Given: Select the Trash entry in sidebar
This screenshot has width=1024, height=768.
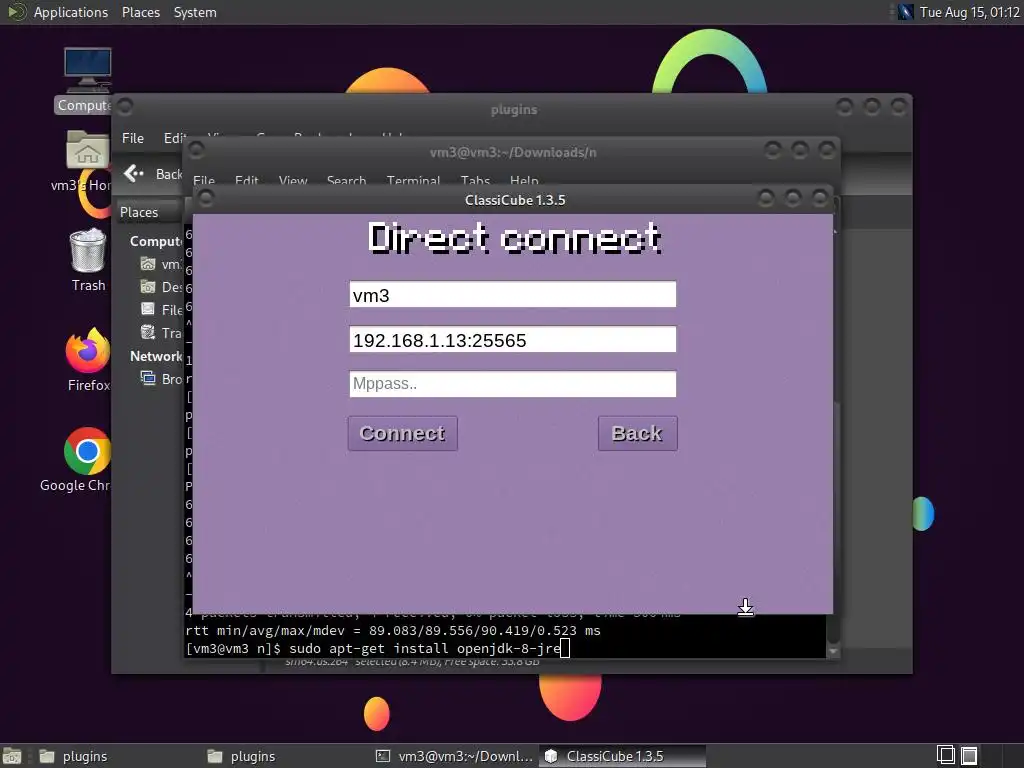Looking at the screenshot, I should (161, 333).
